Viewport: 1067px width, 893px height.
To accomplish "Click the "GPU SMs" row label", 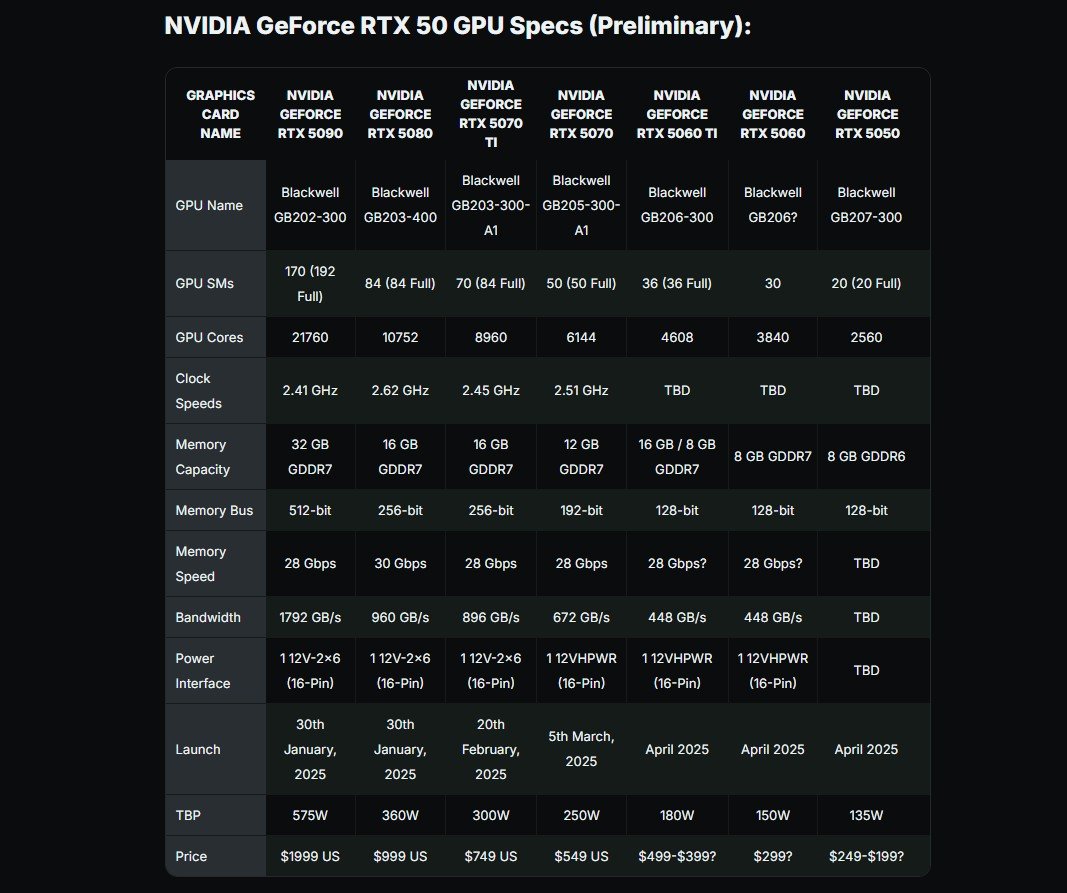I will [x=204, y=283].
